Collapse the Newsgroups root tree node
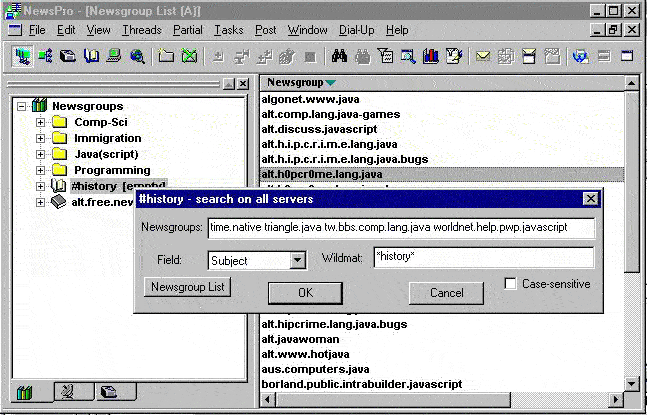 click(21, 106)
